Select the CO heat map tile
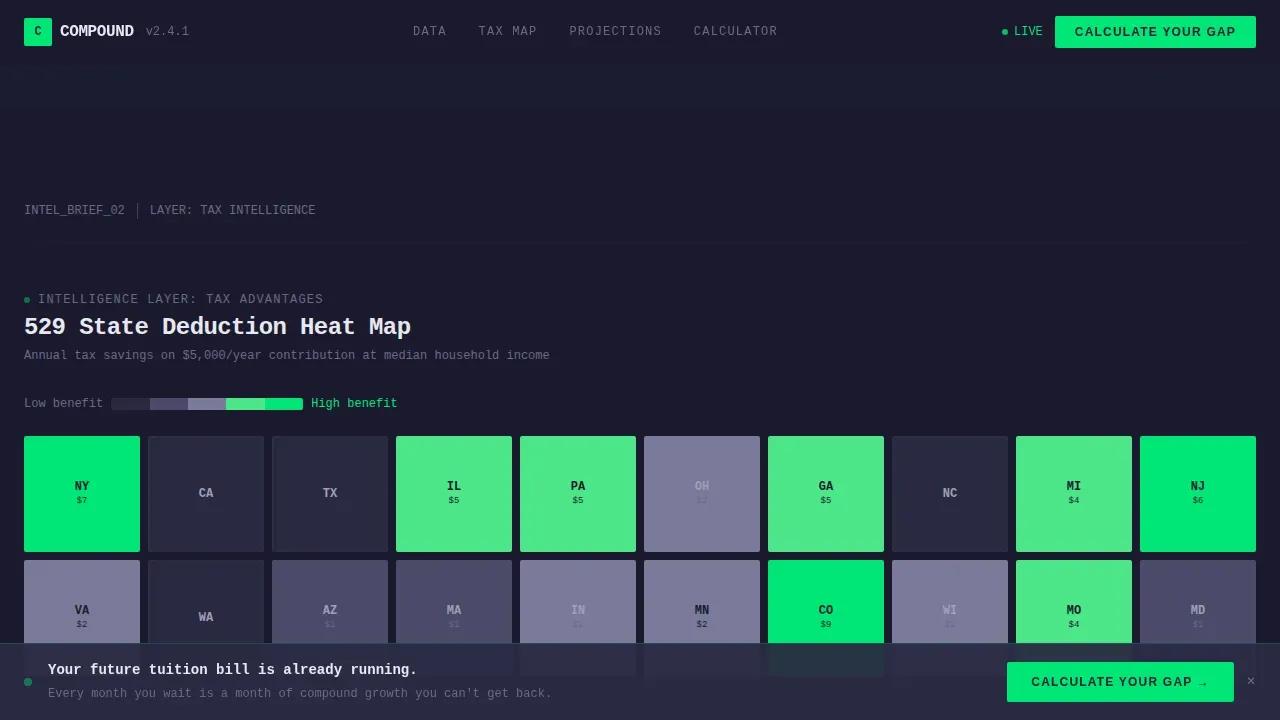The image size is (1280, 720). (x=826, y=602)
